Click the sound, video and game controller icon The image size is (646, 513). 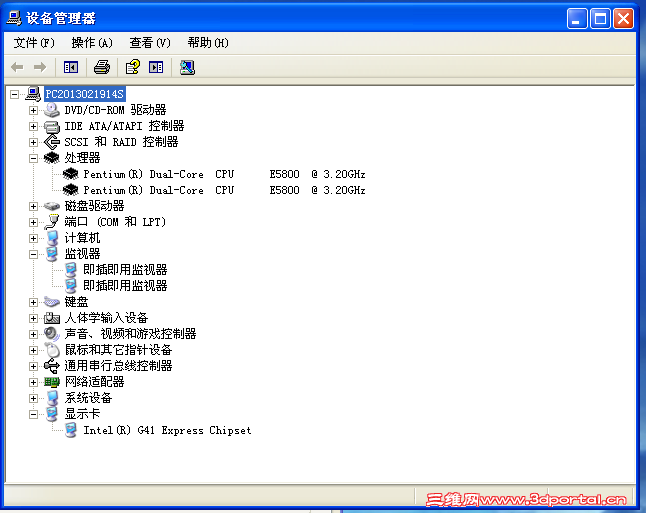52,334
